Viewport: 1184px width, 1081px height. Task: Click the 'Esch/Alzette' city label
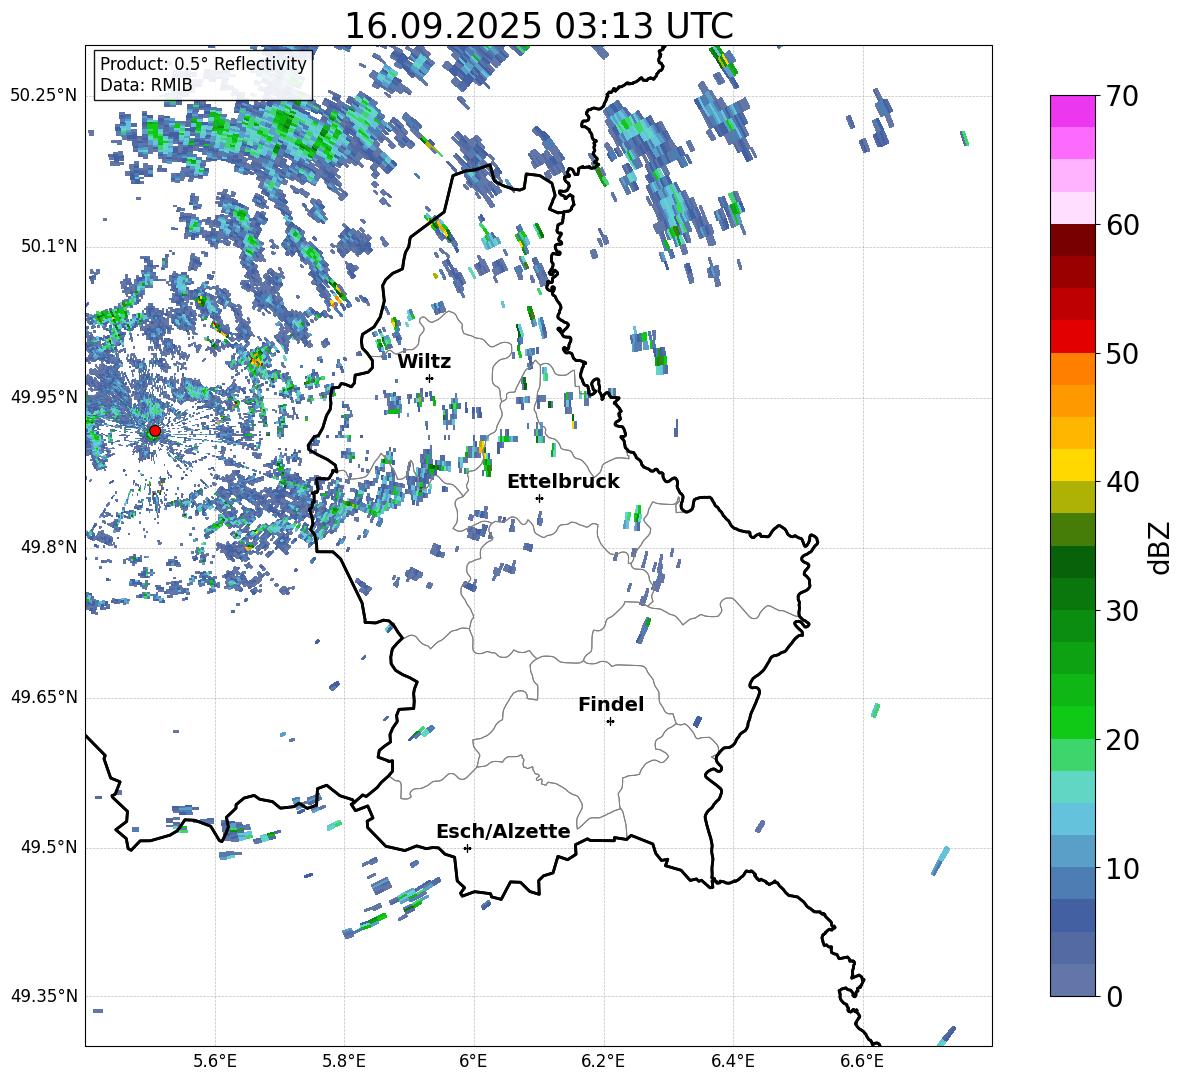point(504,831)
